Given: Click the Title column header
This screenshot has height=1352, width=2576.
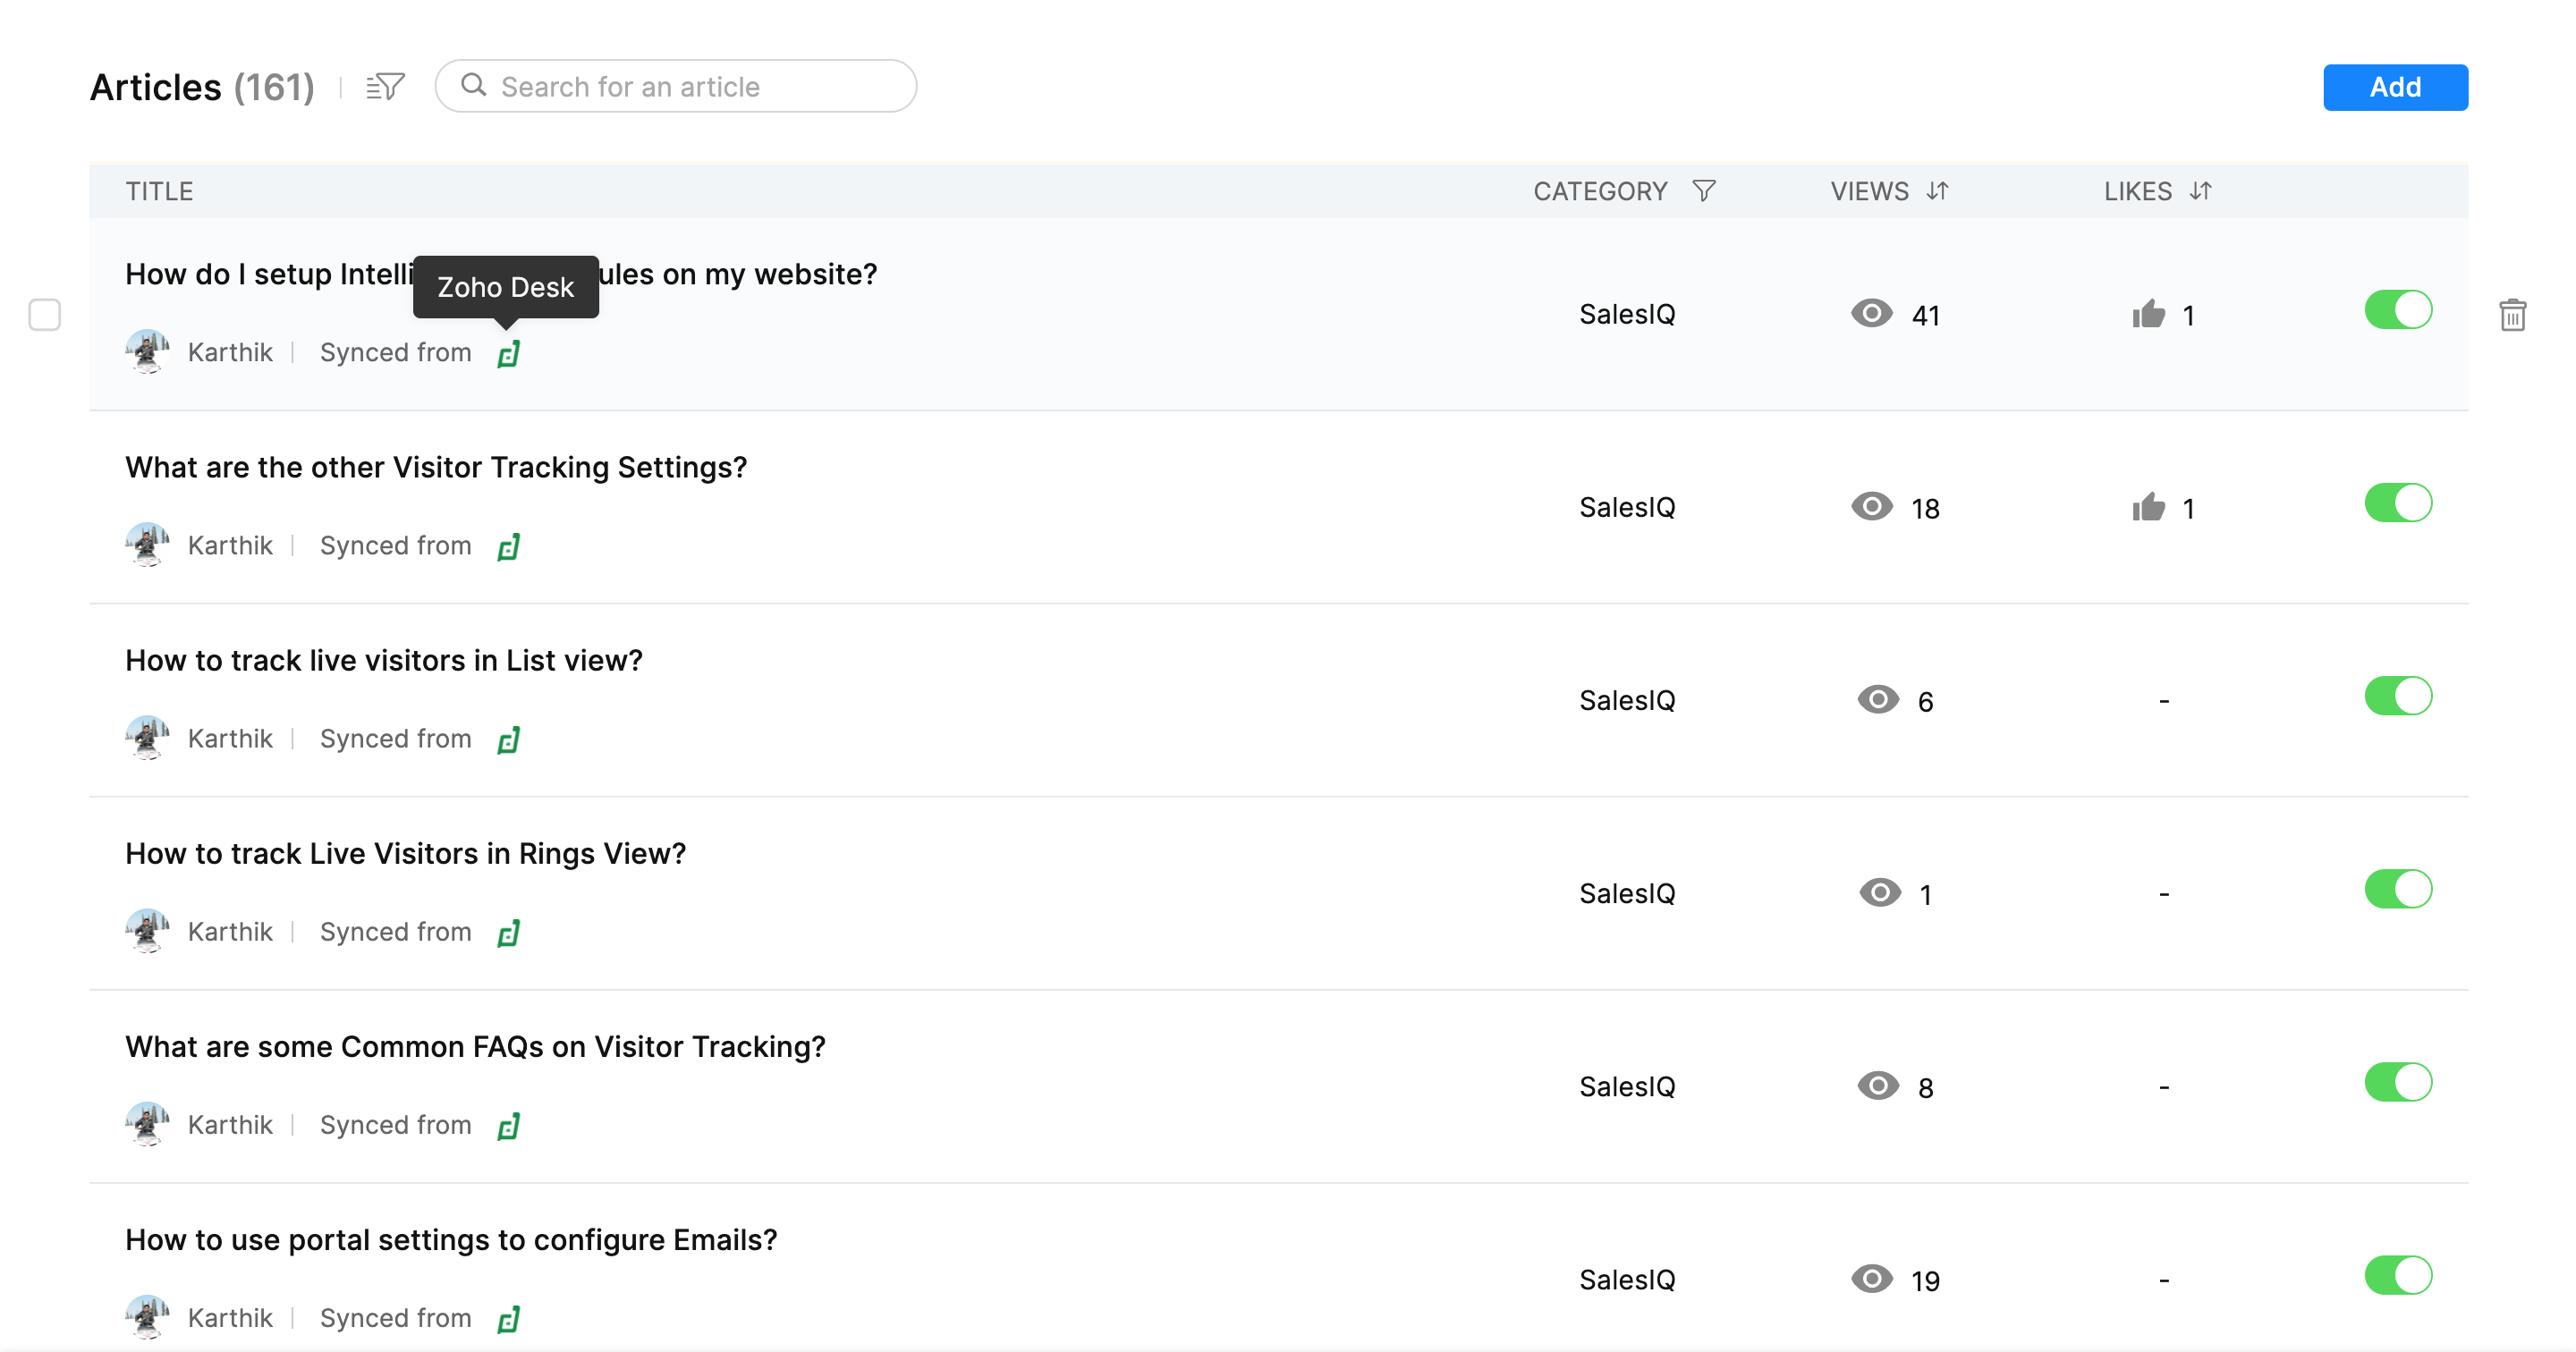Looking at the screenshot, I should point(159,191).
